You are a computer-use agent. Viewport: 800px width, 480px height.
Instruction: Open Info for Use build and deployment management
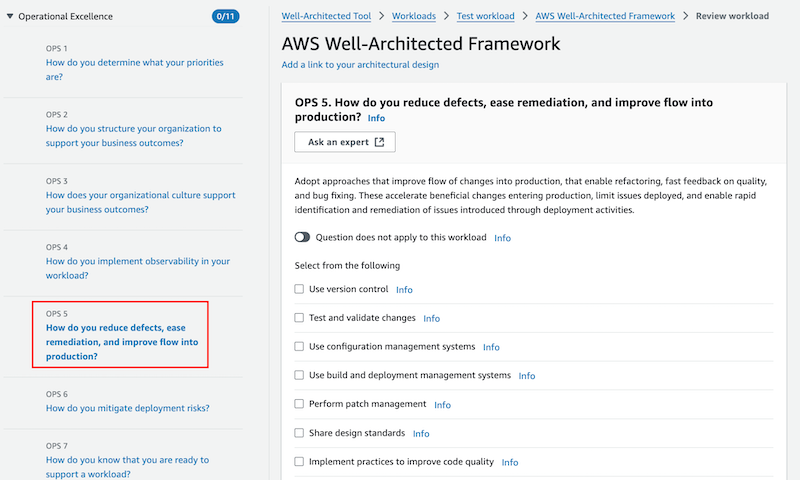tap(527, 376)
